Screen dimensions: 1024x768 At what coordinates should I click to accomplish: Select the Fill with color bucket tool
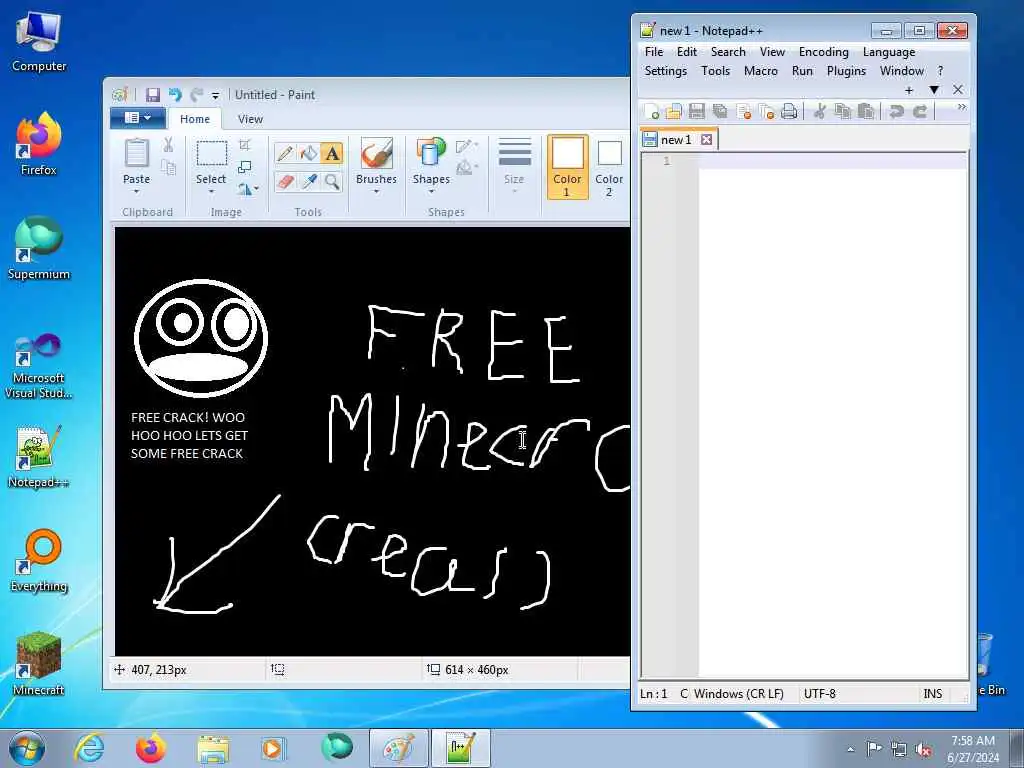tap(308, 153)
